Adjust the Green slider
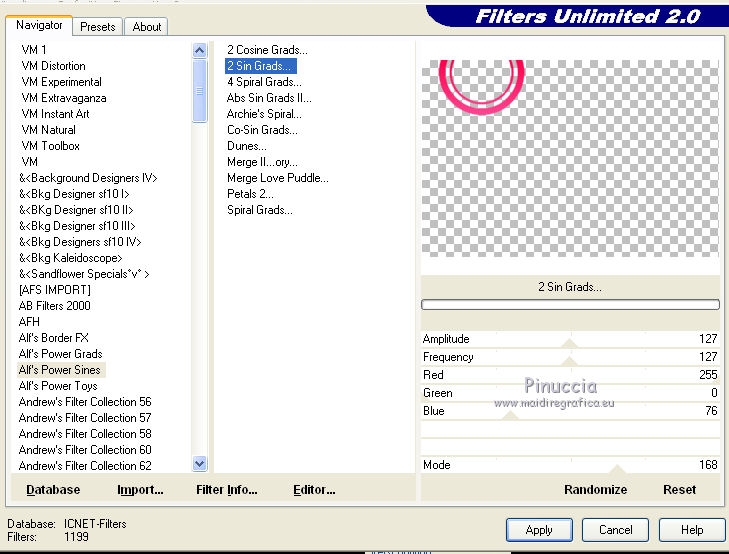This screenshot has width=729, height=554. [x=570, y=394]
